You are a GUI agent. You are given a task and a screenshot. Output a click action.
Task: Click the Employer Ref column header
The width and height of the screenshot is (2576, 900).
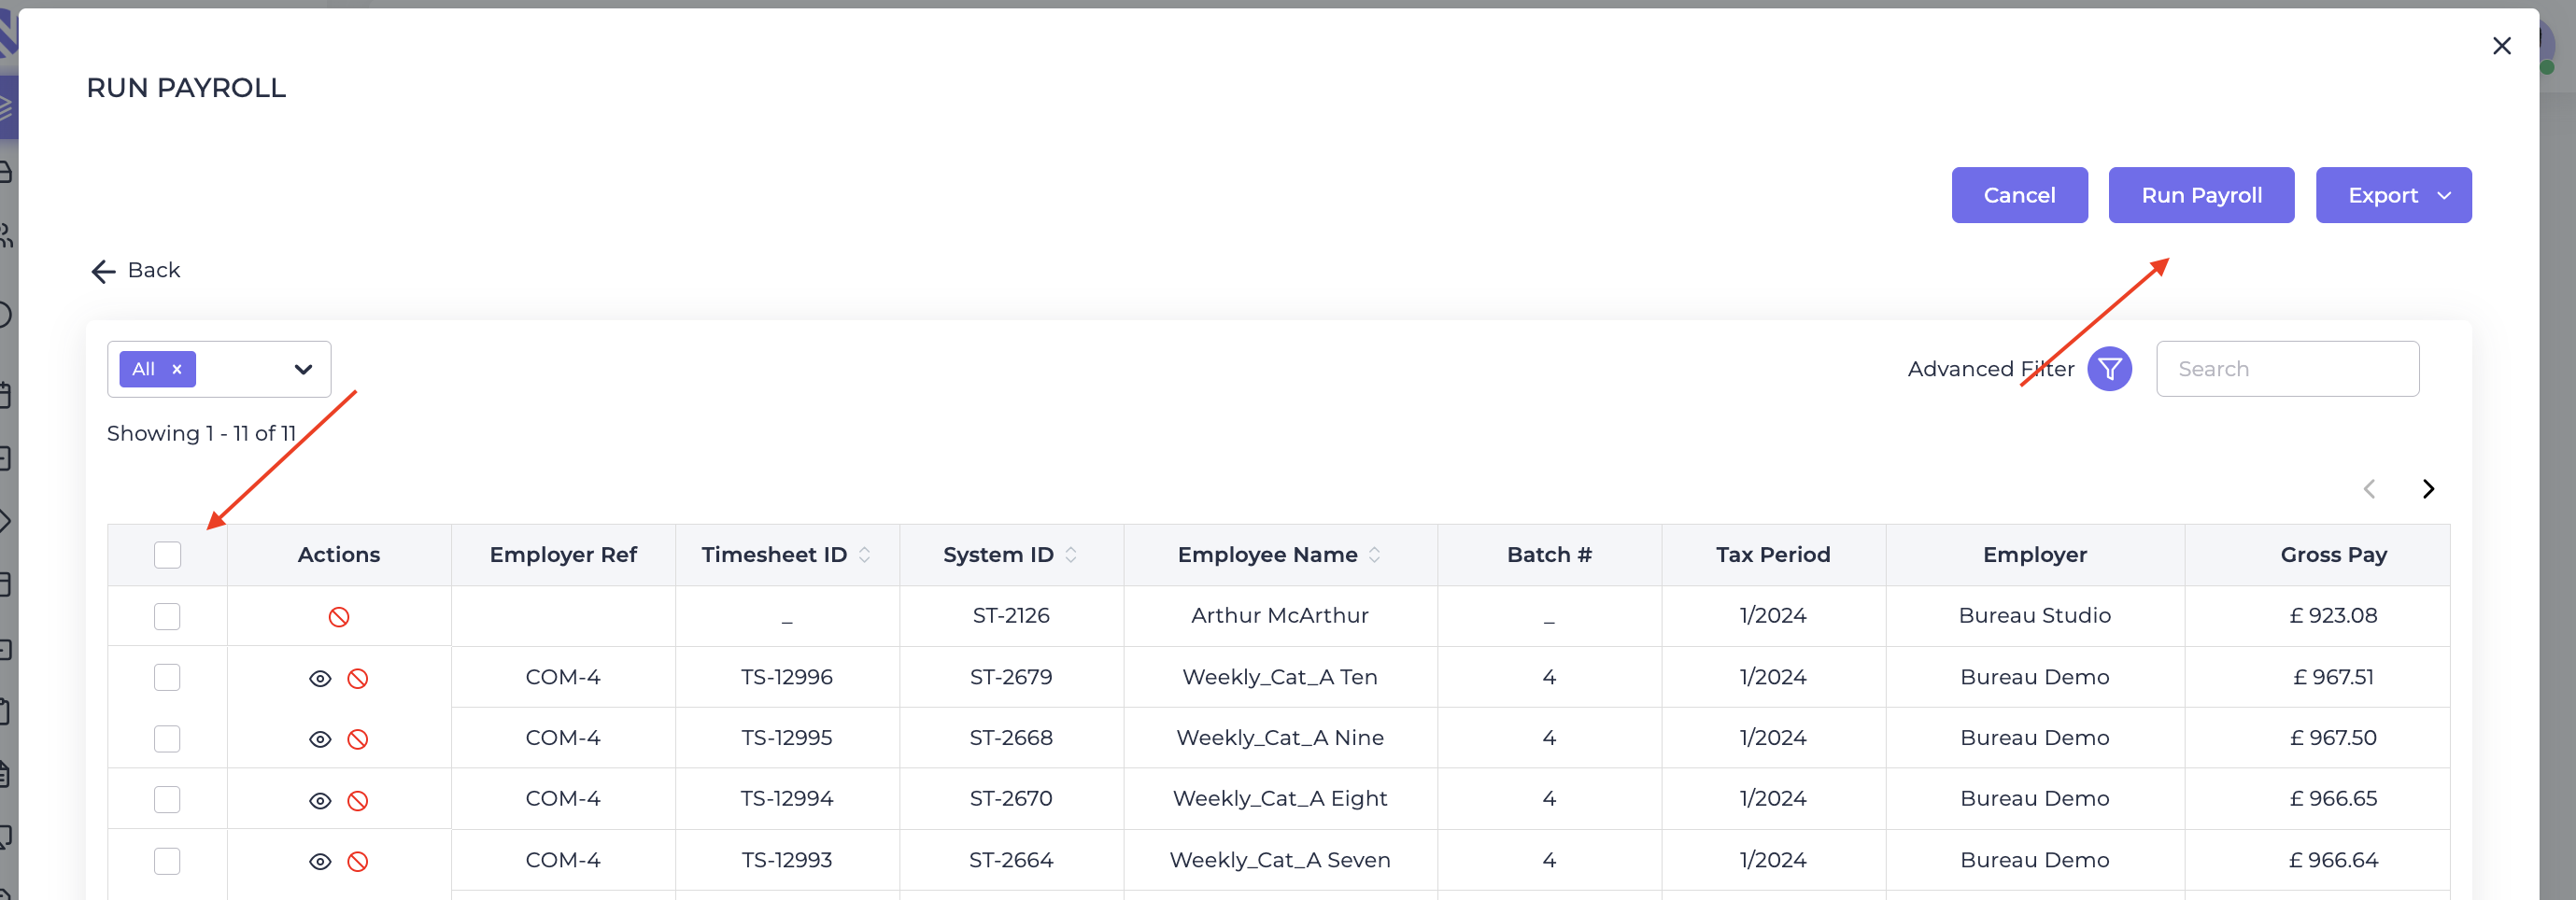[x=563, y=555]
